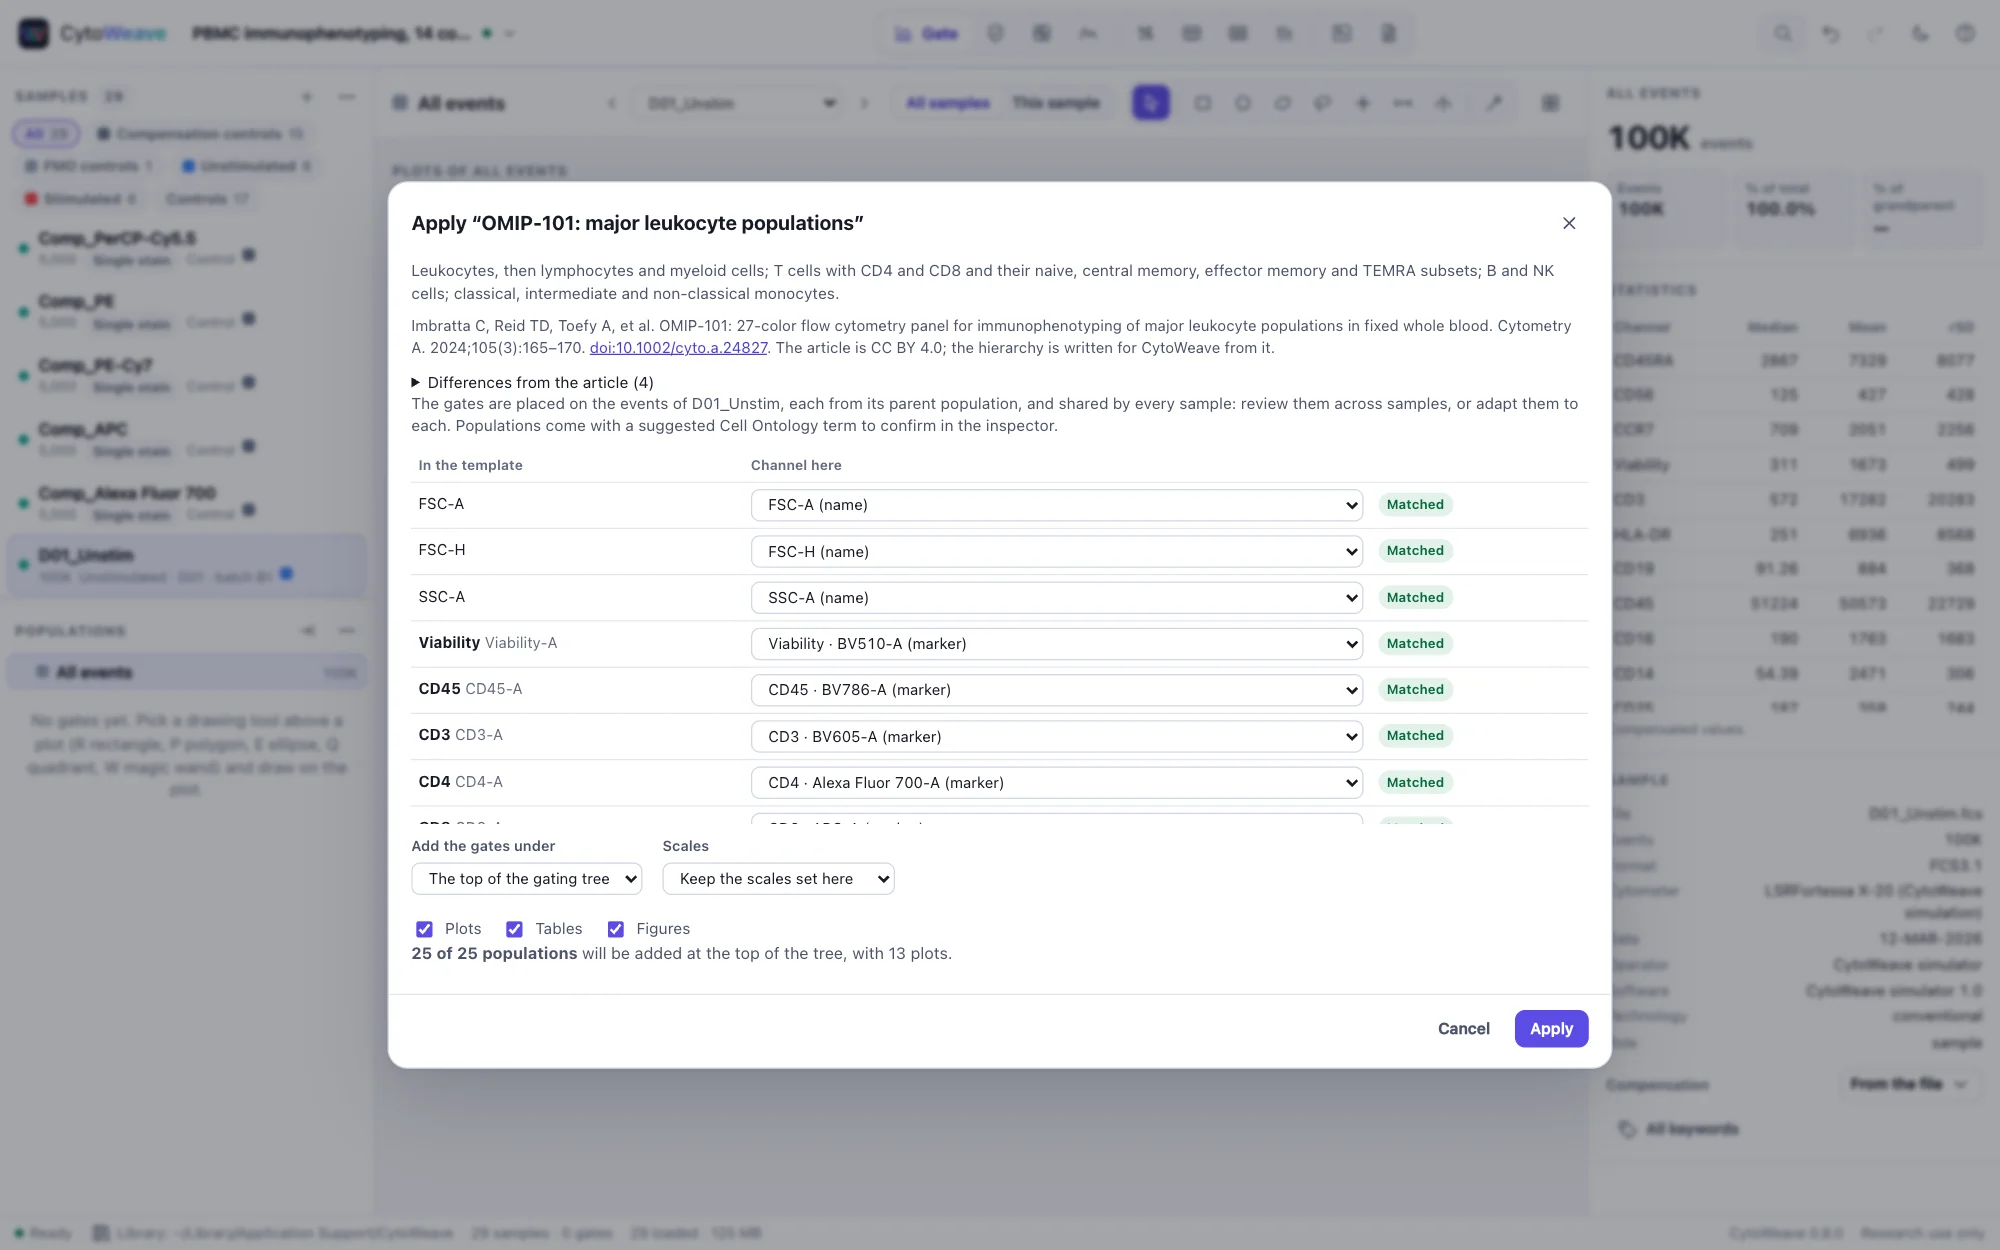Switch to the Gate tab in the top bar
The height and width of the screenshot is (1250, 2000).
coord(927,34)
